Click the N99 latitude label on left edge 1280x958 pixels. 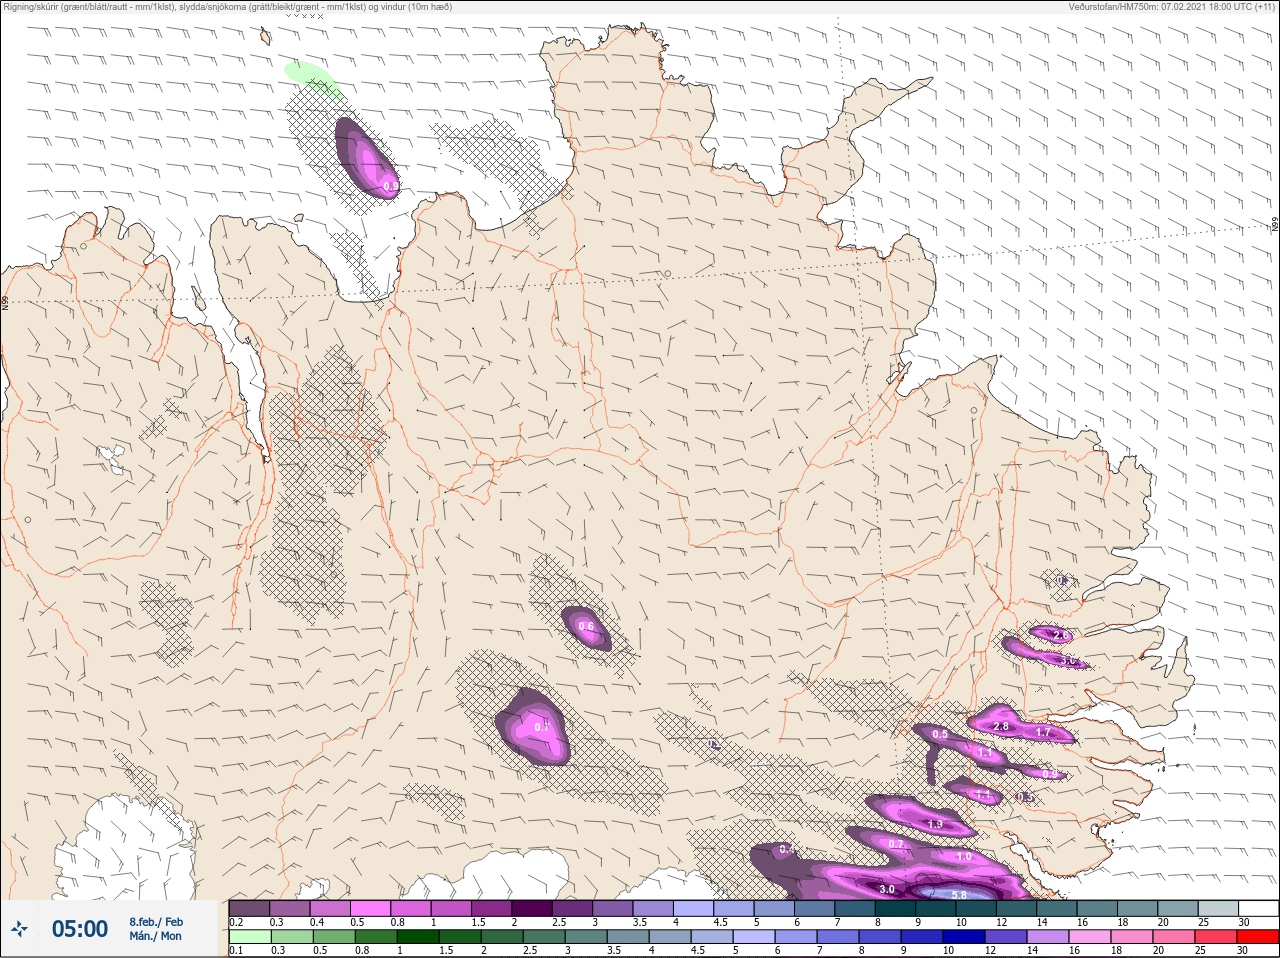pos(5,302)
